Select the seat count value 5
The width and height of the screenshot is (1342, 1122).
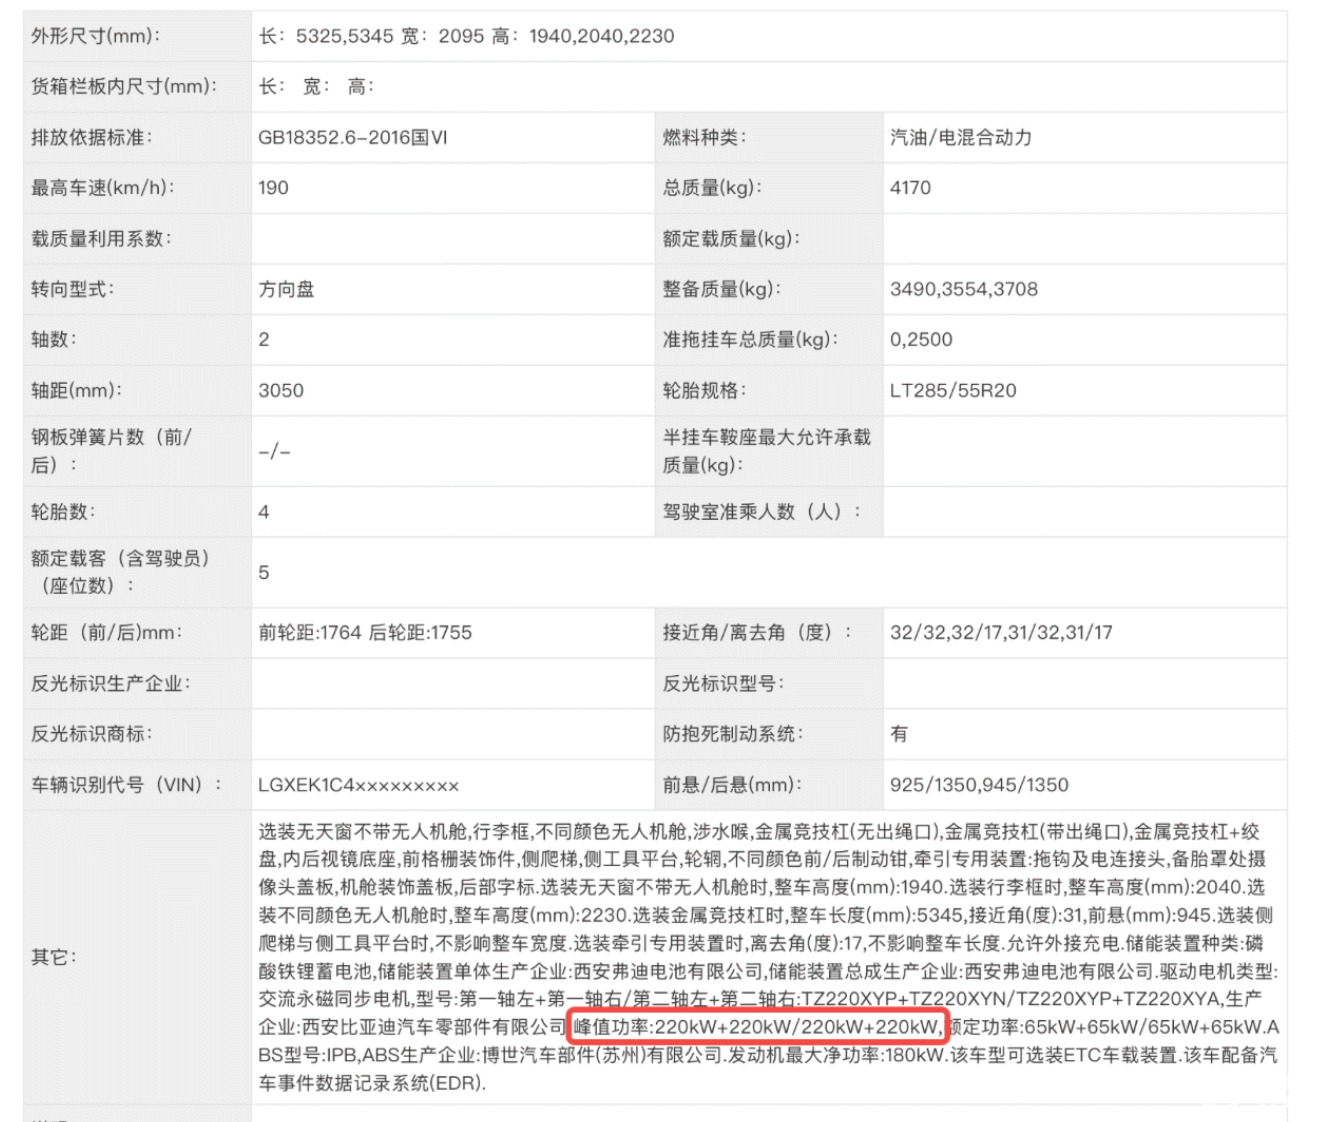coord(264,572)
